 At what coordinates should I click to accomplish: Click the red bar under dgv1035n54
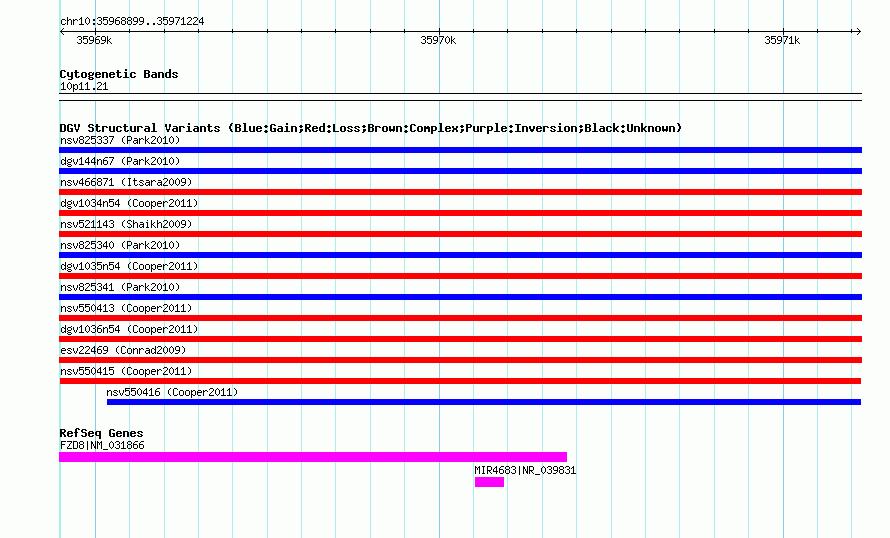460,276
